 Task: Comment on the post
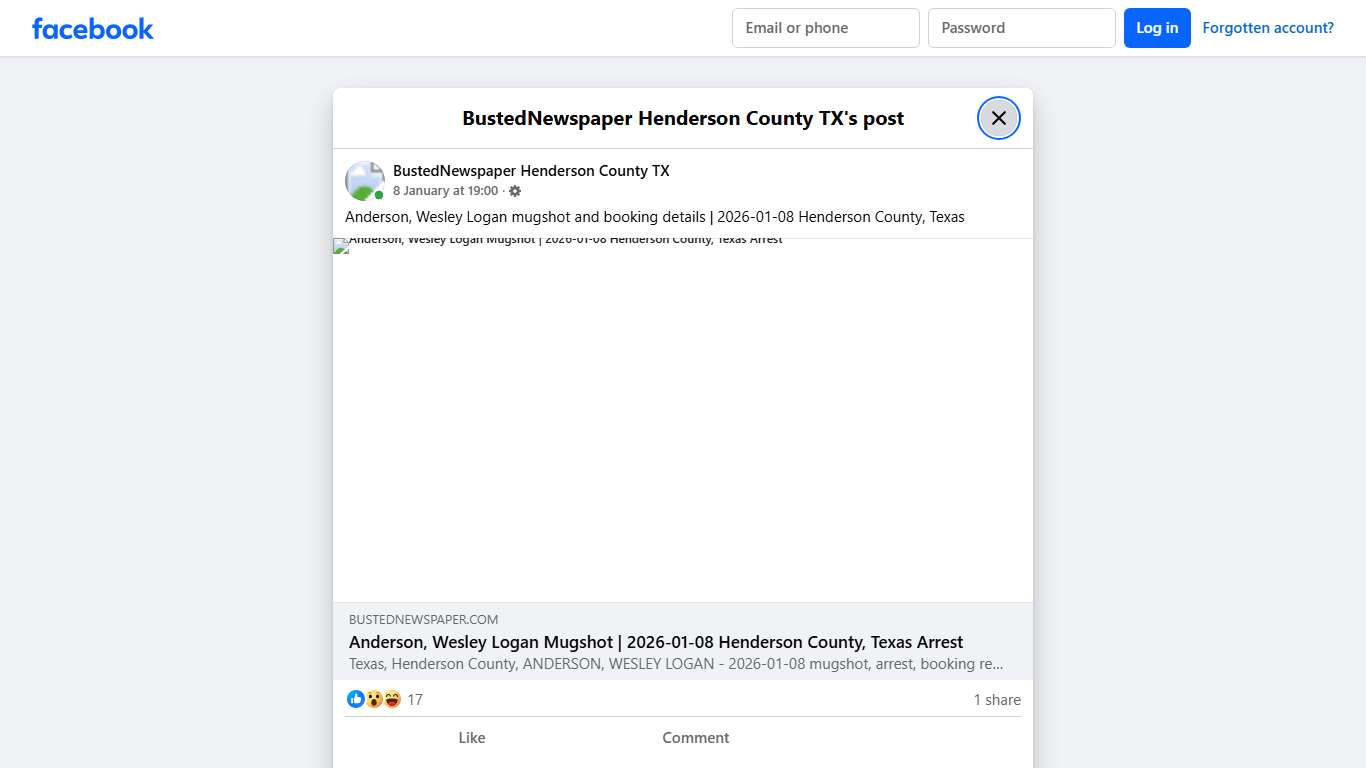(695, 737)
